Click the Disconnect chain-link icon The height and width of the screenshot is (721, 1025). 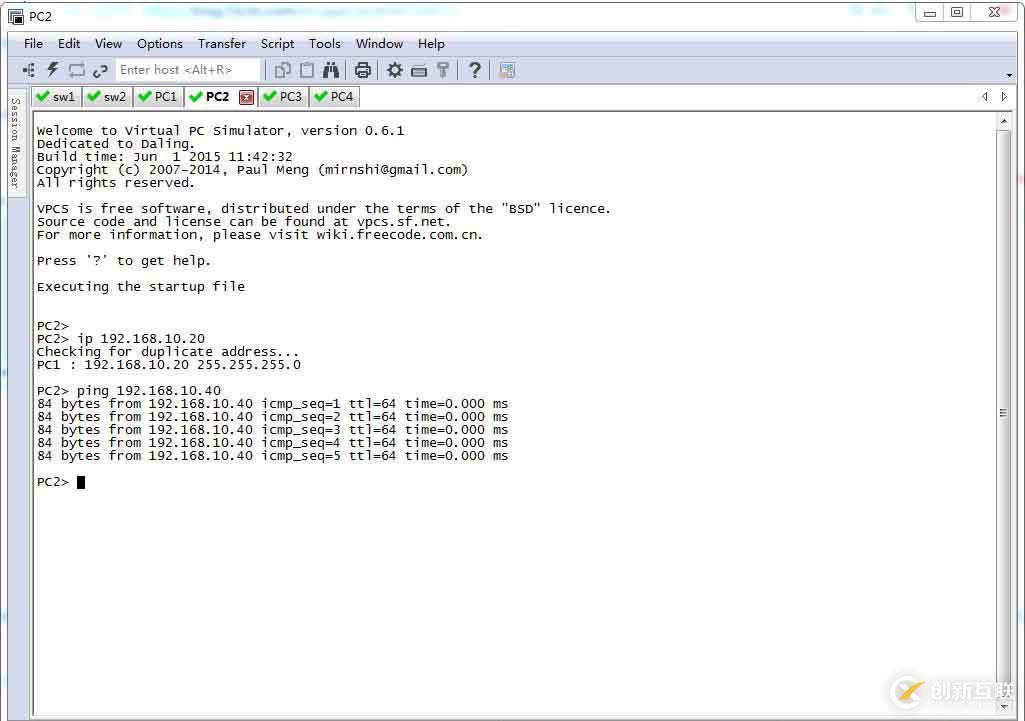[100, 71]
